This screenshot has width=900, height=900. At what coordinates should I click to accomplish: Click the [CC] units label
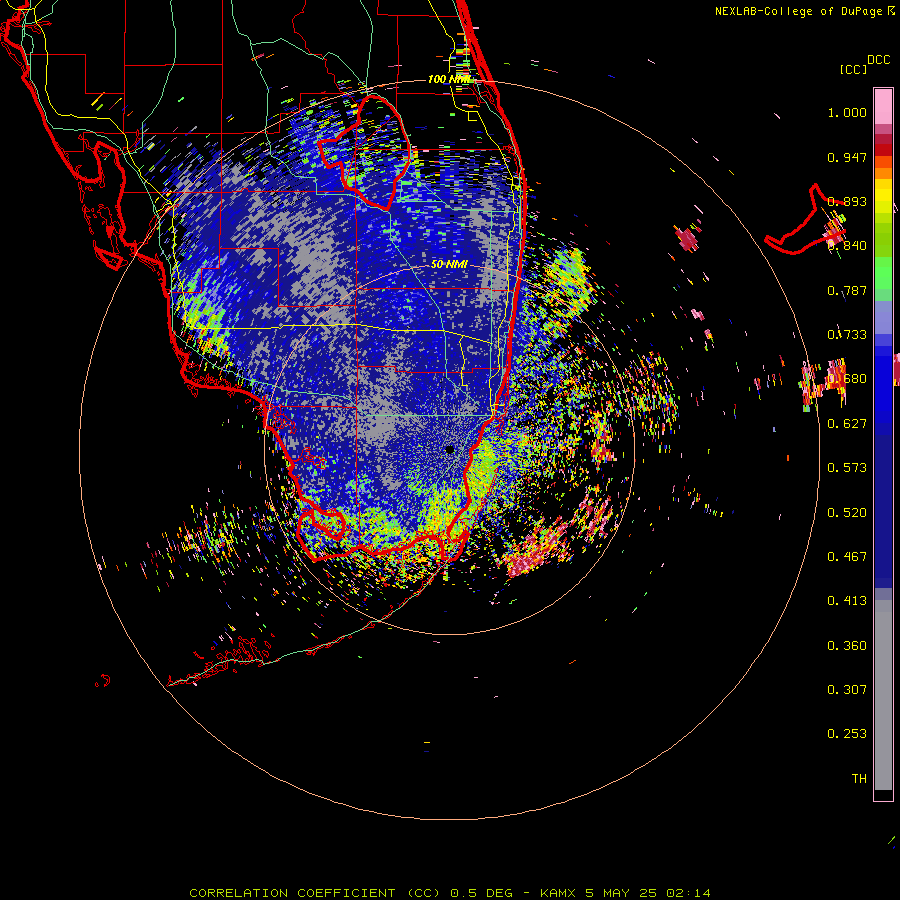click(853, 69)
